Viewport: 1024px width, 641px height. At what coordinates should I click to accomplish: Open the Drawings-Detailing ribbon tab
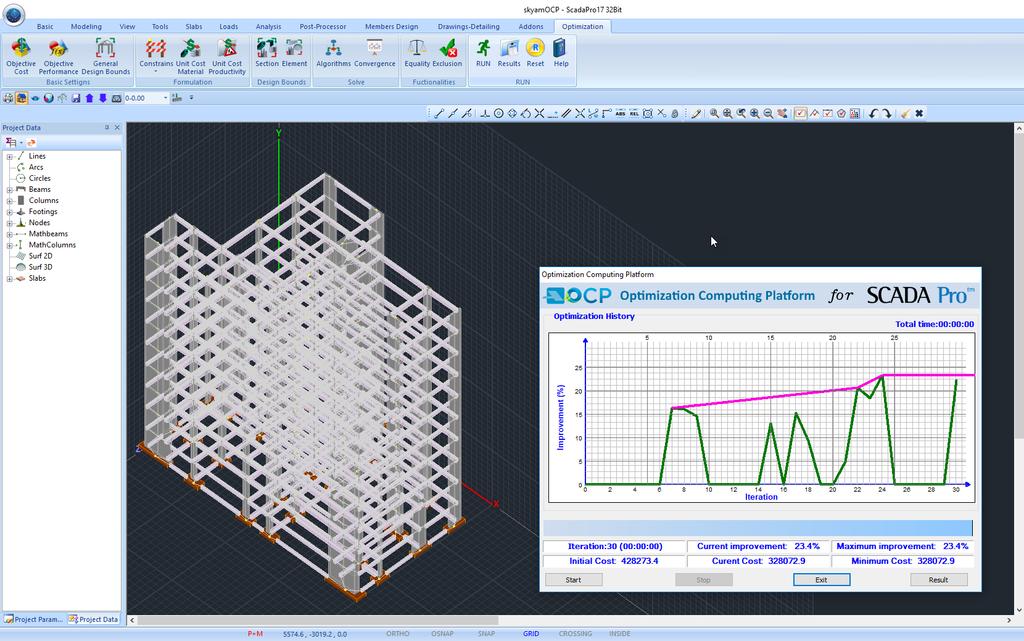[468, 27]
